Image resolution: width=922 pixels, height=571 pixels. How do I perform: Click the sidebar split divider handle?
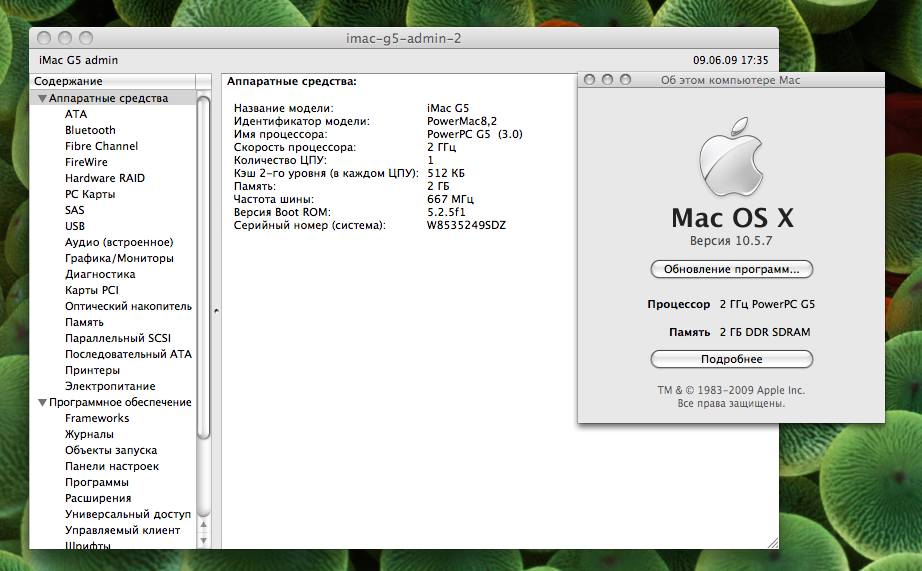216,310
